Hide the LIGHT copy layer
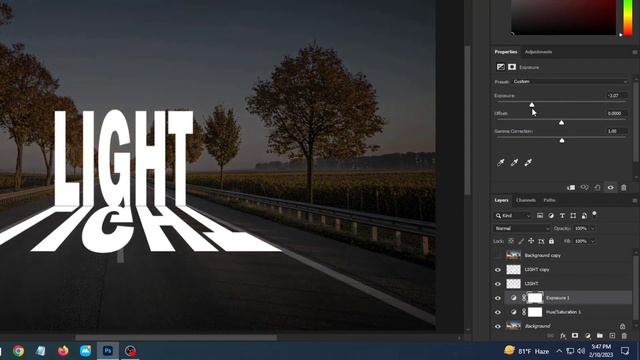640x360 pixels. (498, 269)
